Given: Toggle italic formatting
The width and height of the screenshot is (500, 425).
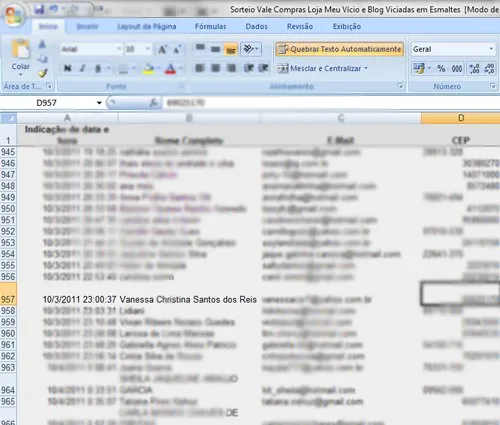Looking at the screenshot, I should point(83,68).
